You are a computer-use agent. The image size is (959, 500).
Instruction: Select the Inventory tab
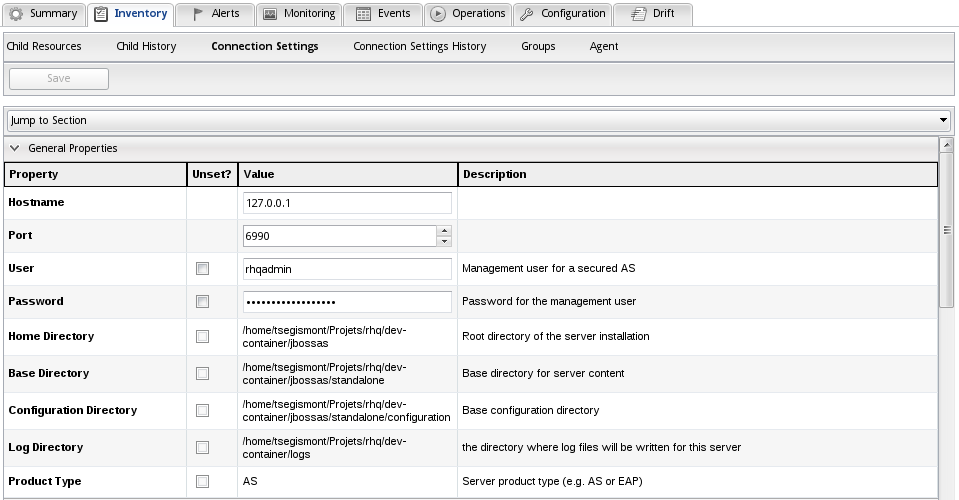[x=131, y=14]
